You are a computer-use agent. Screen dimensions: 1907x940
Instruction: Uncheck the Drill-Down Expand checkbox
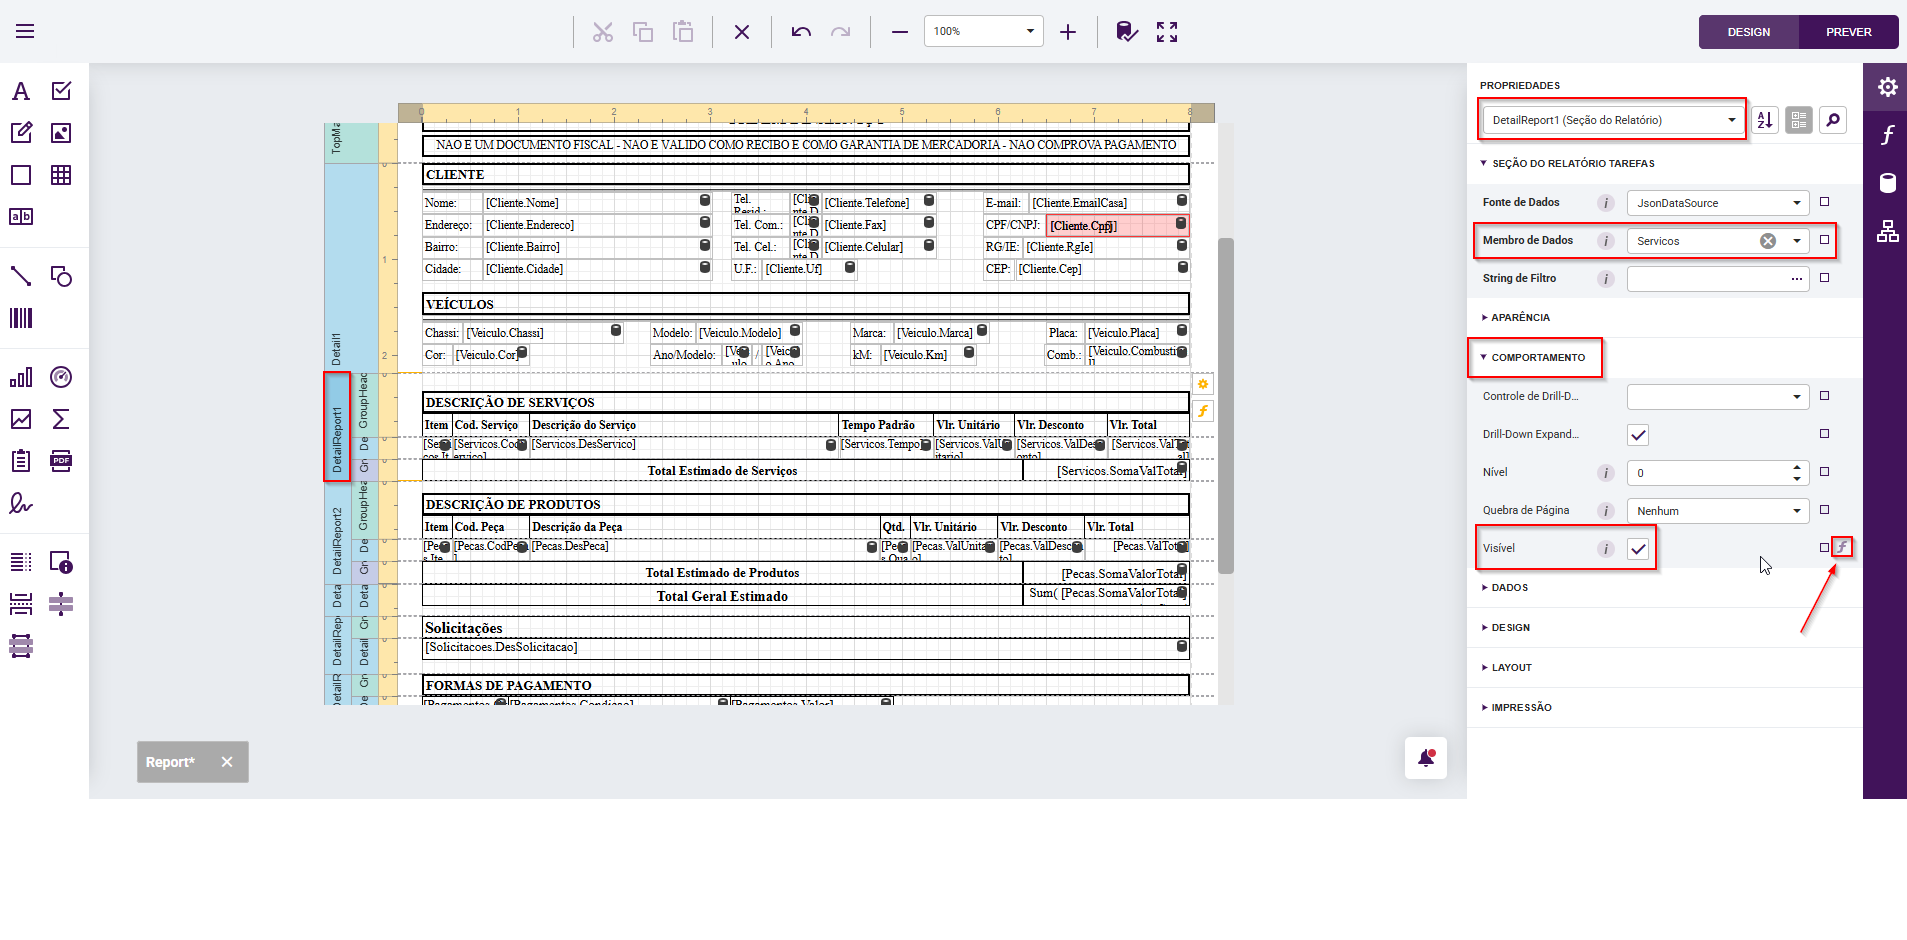pyautogui.click(x=1638, y=435)
